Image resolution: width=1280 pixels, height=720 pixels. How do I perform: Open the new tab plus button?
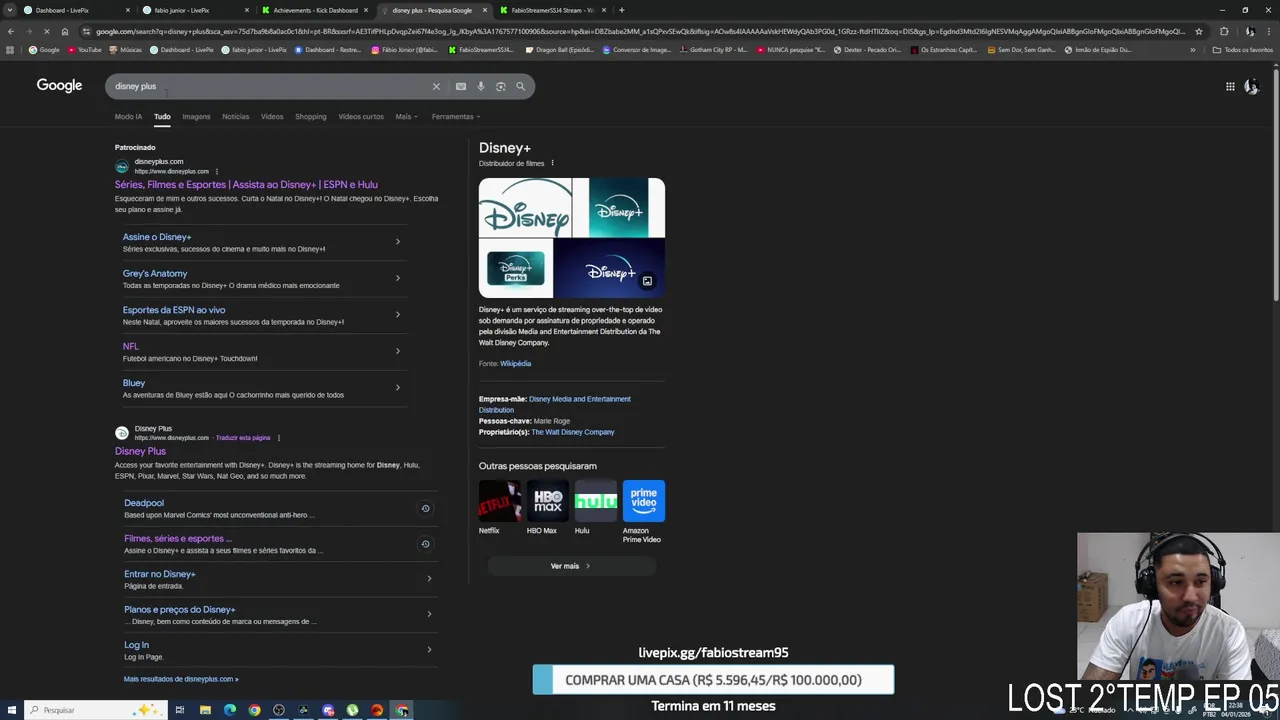(x=622, y=10)
